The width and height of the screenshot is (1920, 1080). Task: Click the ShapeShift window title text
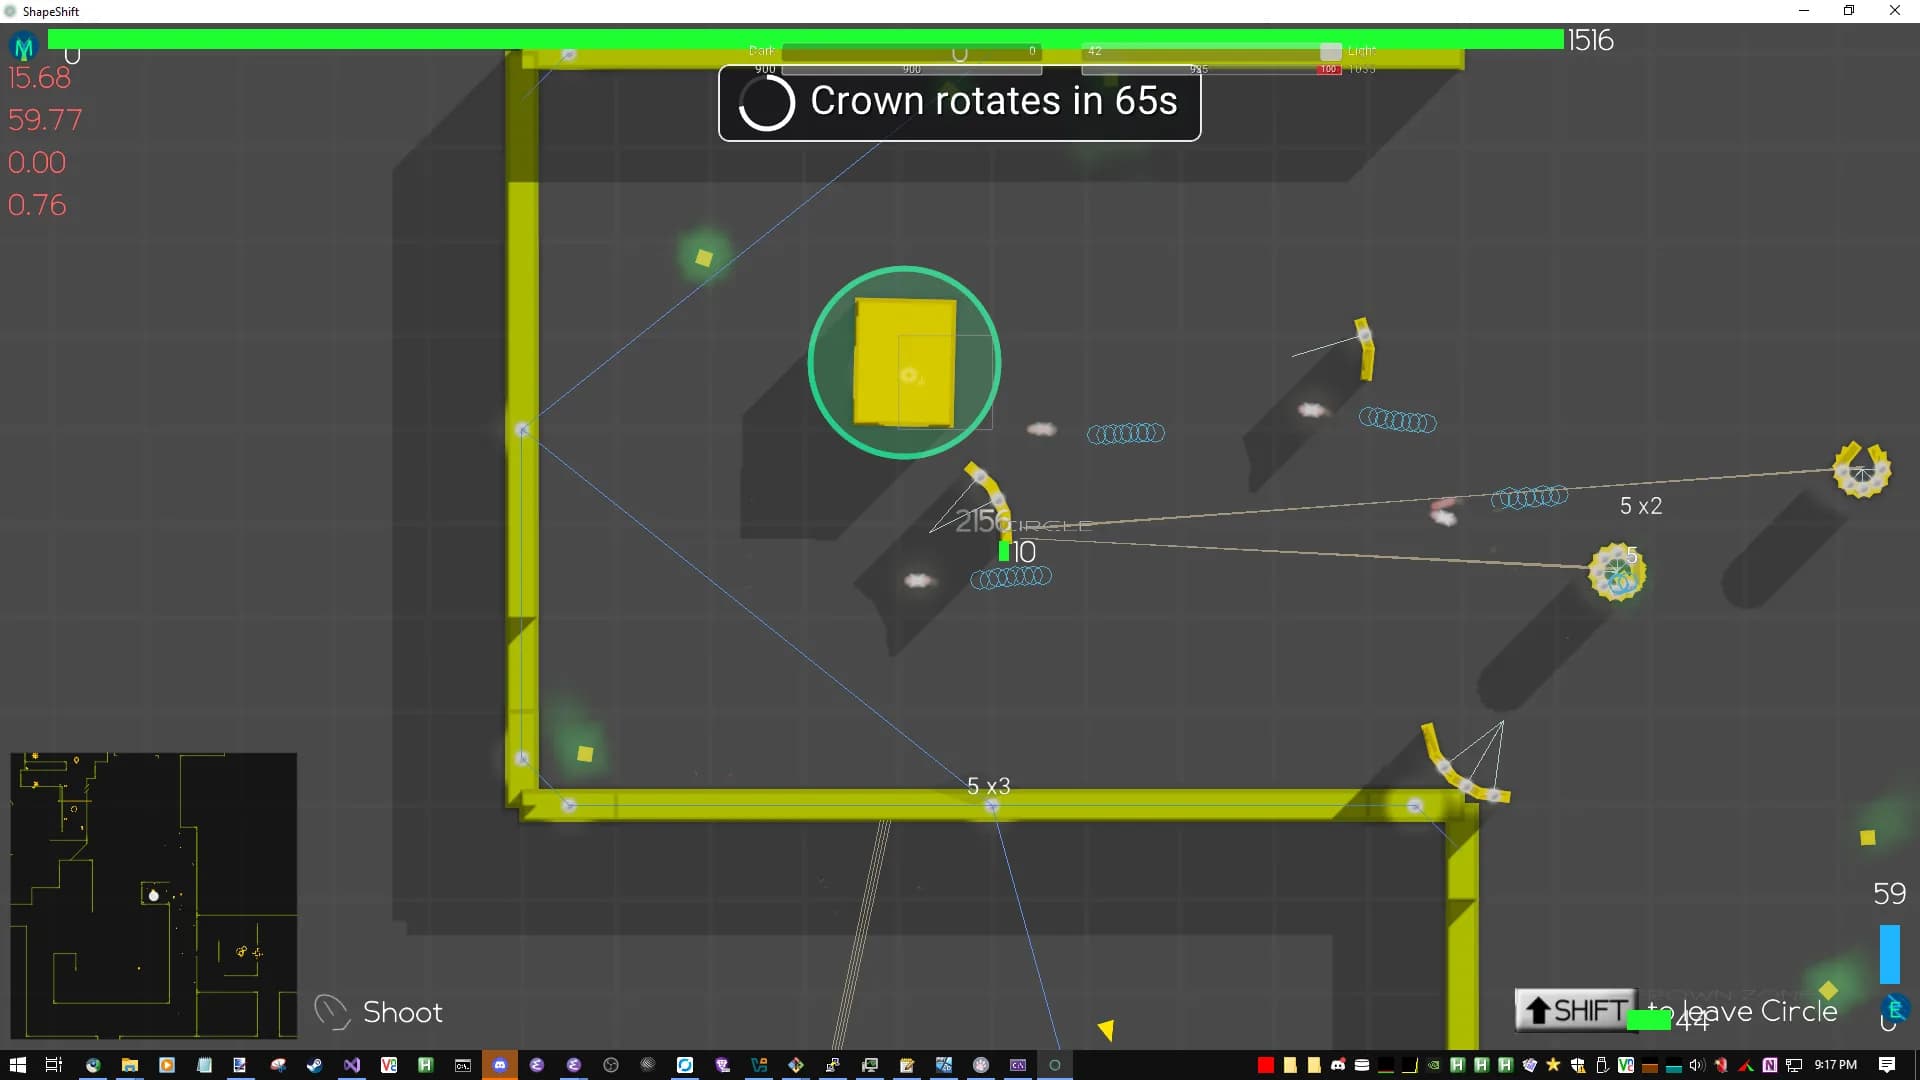(51, 11)
